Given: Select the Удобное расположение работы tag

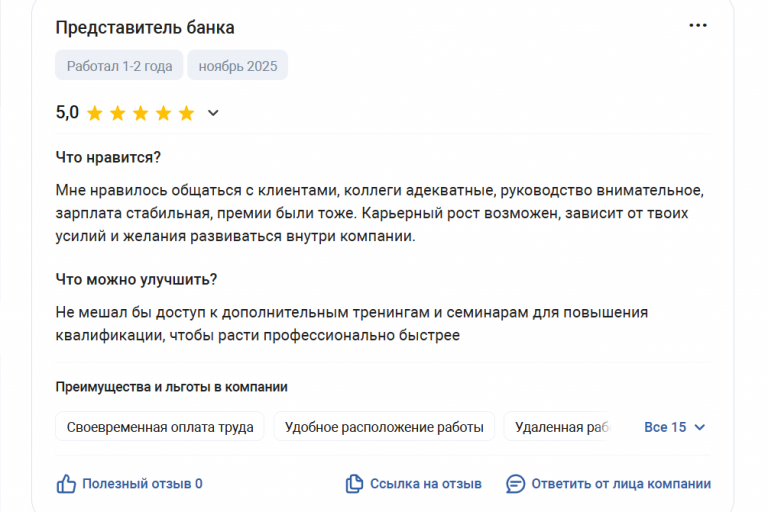Looking at the screenshot, I should point(384,427).
